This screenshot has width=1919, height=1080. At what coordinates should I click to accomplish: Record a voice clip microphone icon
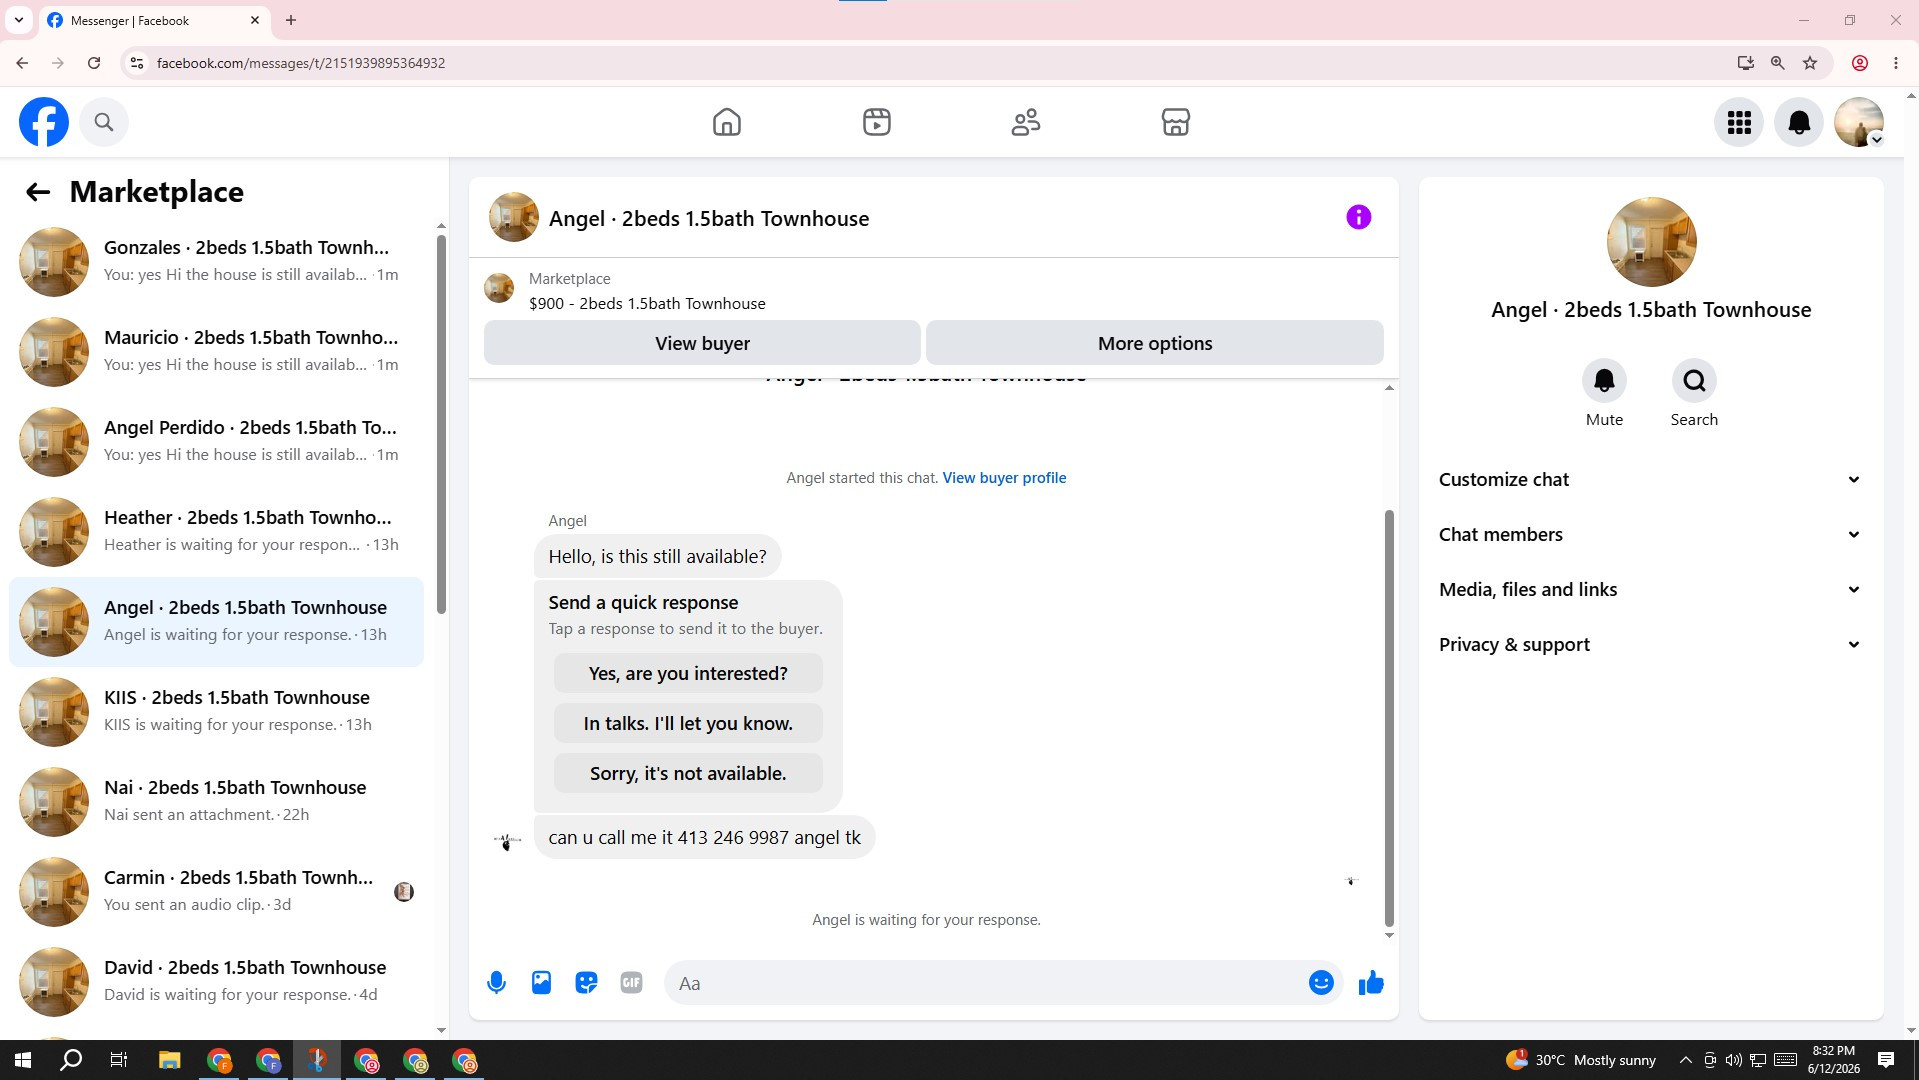tap(496, 983)
